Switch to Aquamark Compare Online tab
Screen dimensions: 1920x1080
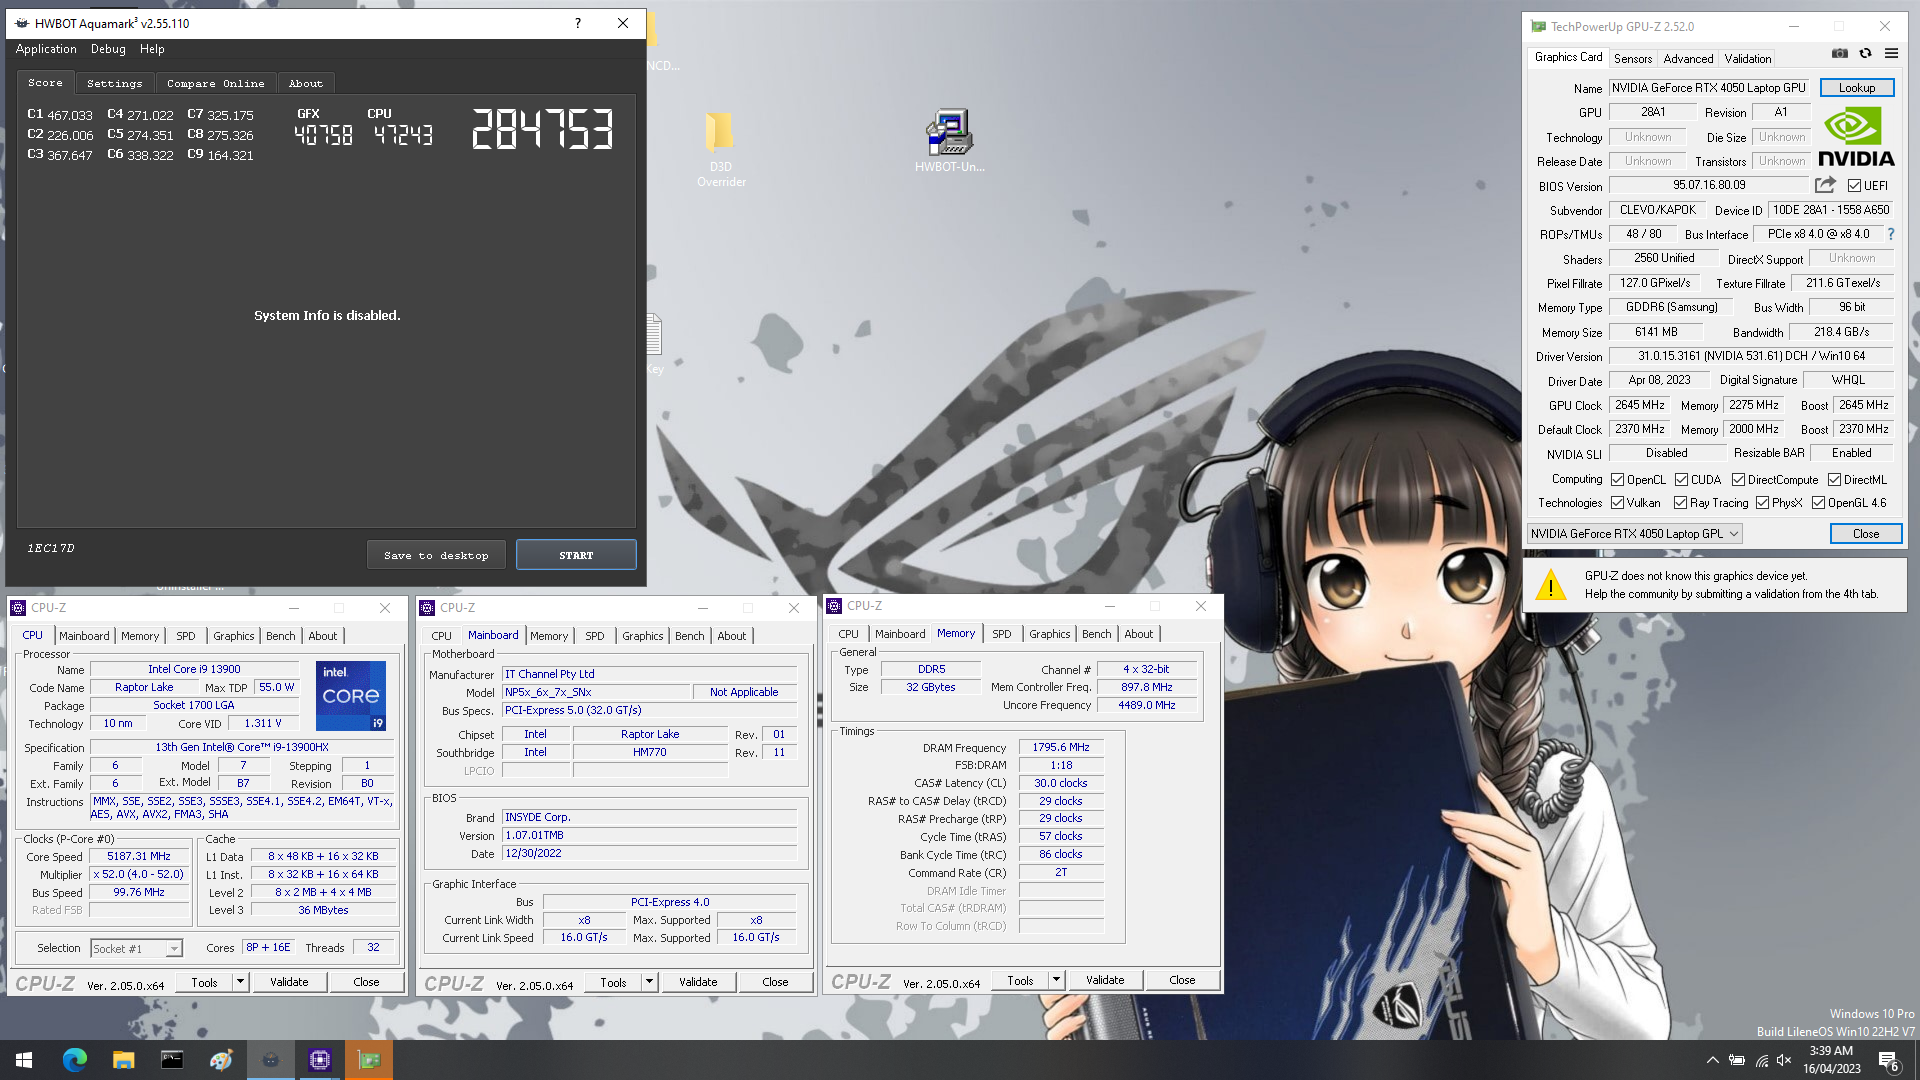tap(216, 84)
